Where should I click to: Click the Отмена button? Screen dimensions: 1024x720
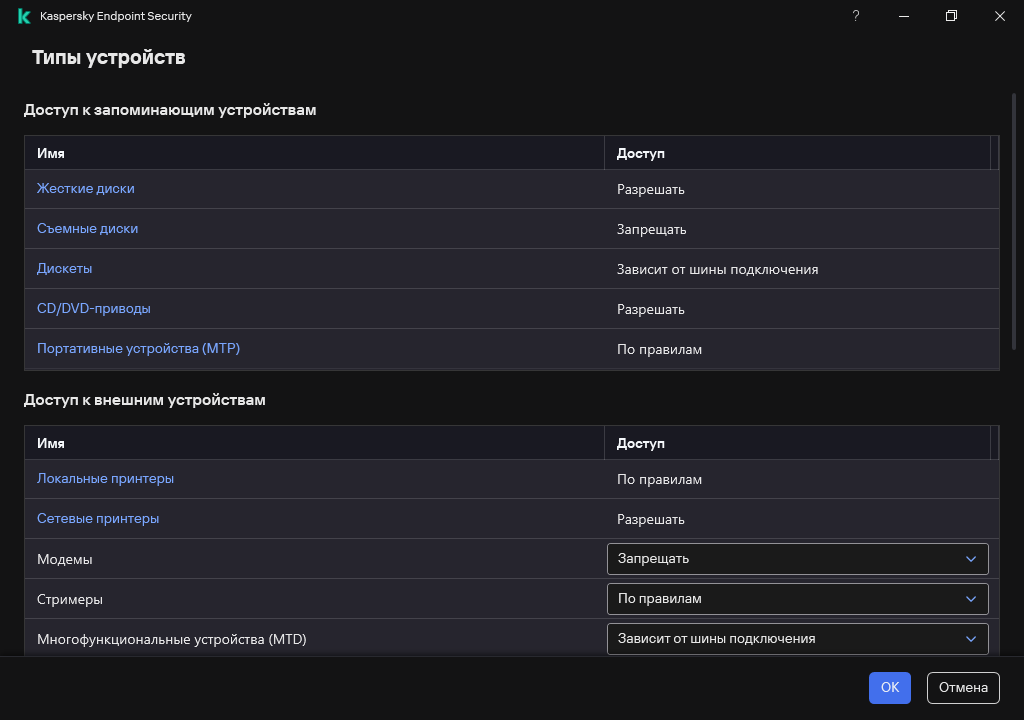coord(963,687)
